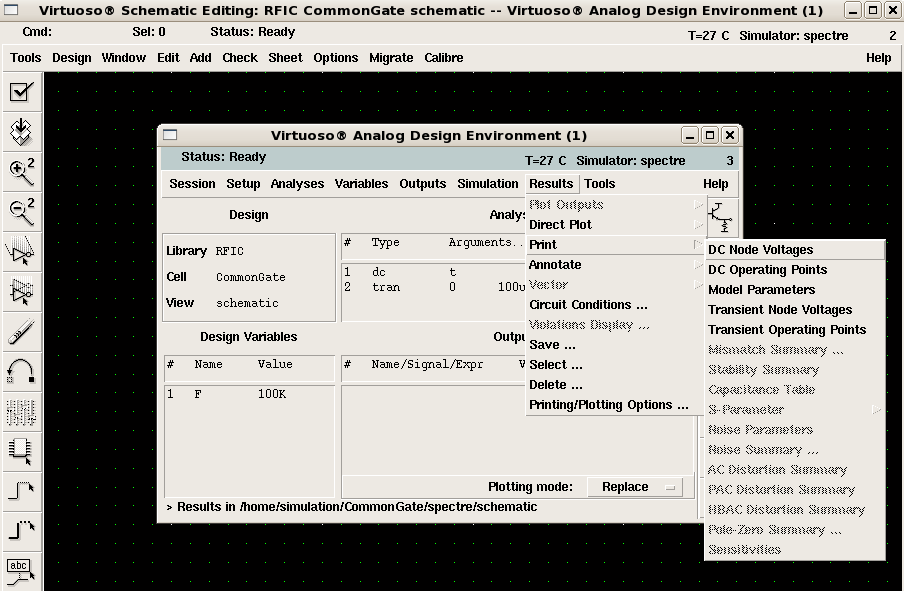Select DC Node Voltages
The width and height of the screenshot is (904, 591).
tap(795, 250)
